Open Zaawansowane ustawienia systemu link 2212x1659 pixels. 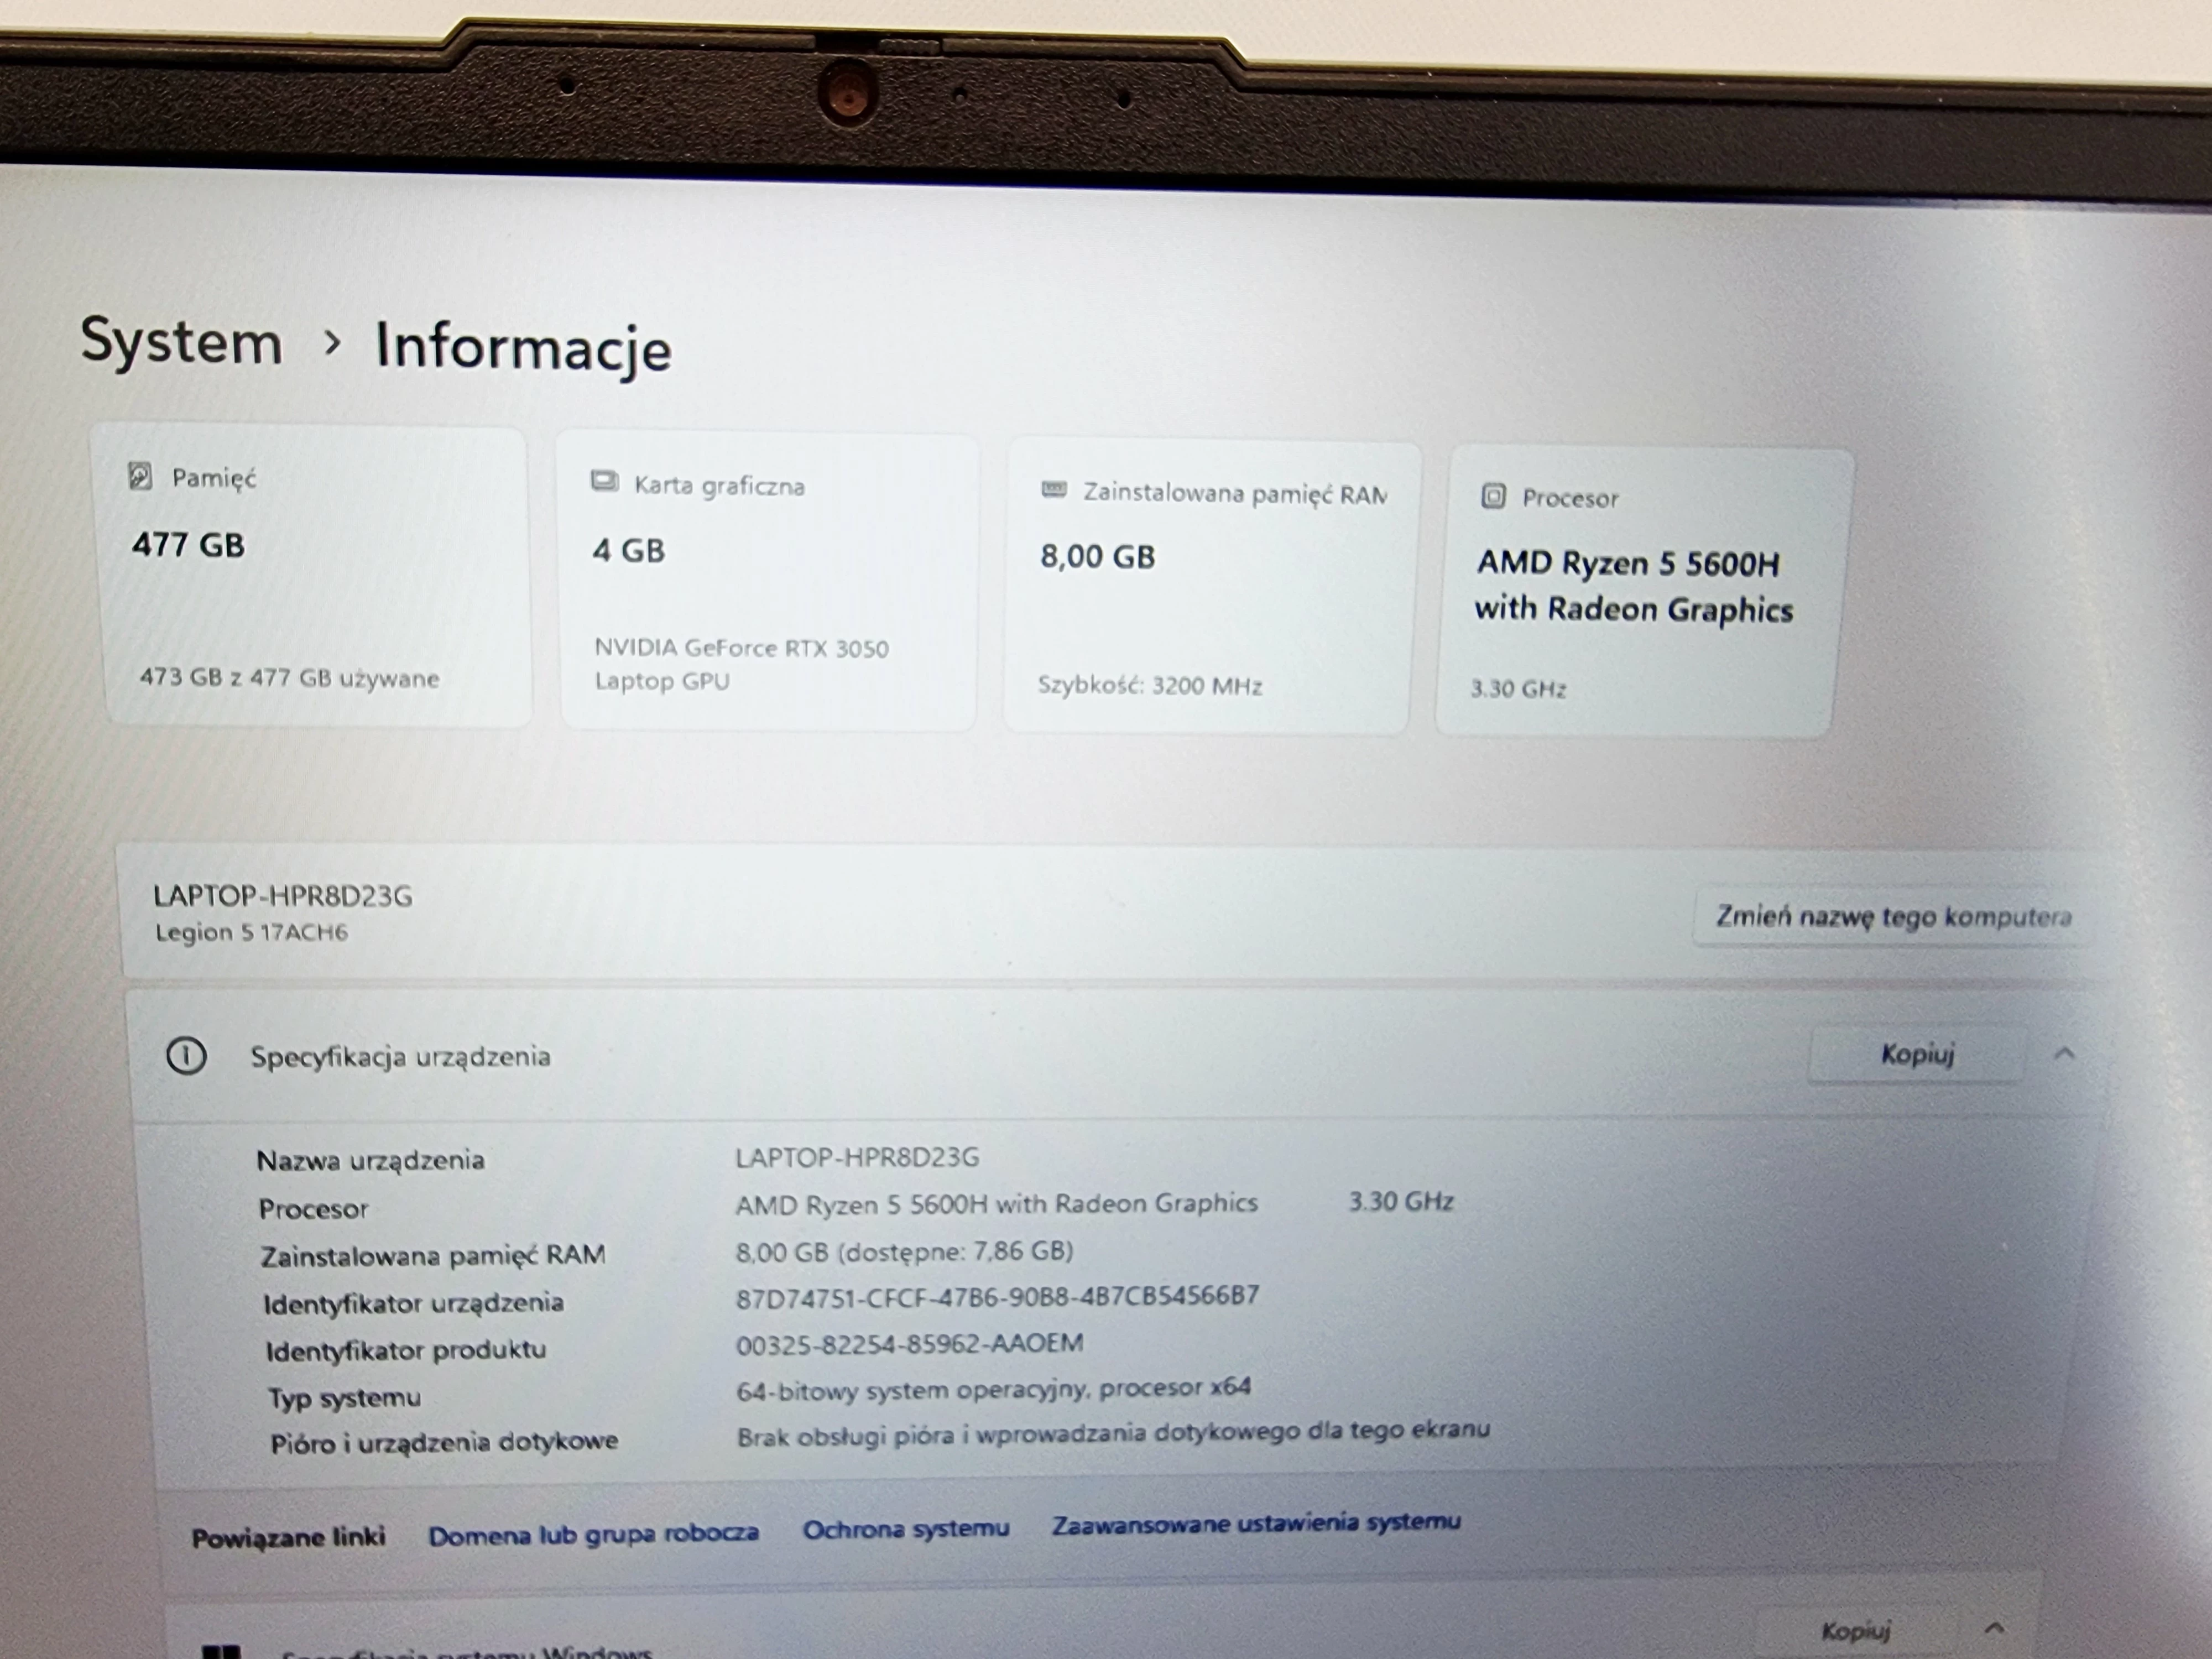tap(1255, 1524)
